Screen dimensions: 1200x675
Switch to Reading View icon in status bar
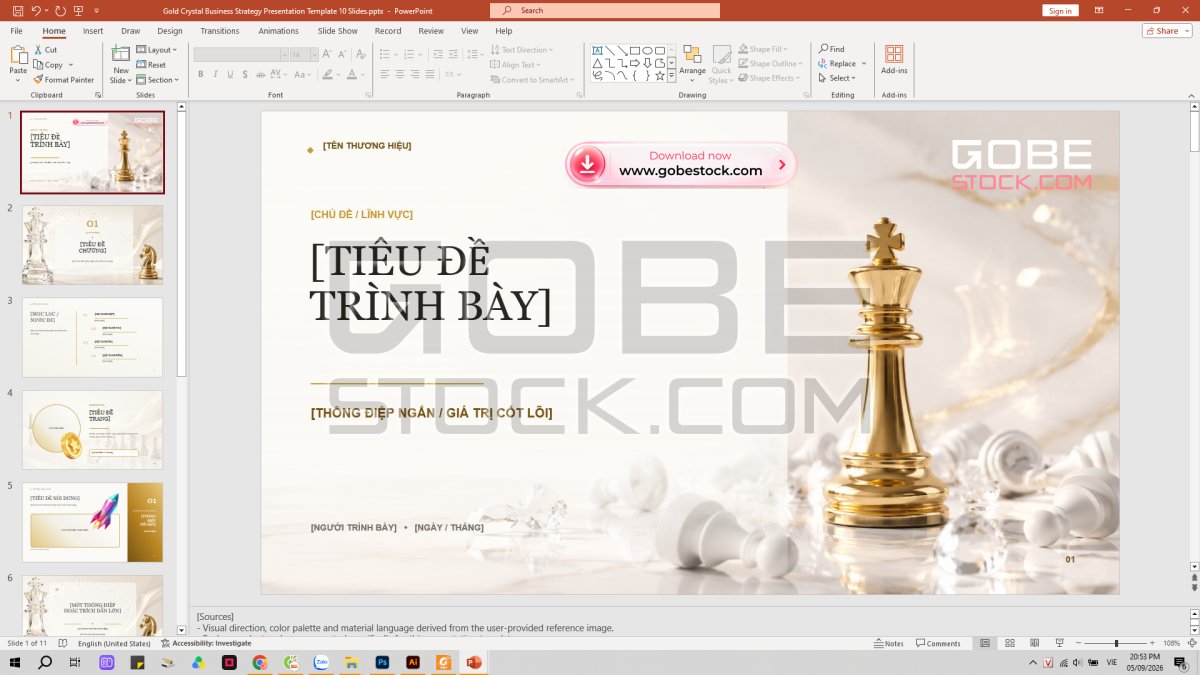1034,643
